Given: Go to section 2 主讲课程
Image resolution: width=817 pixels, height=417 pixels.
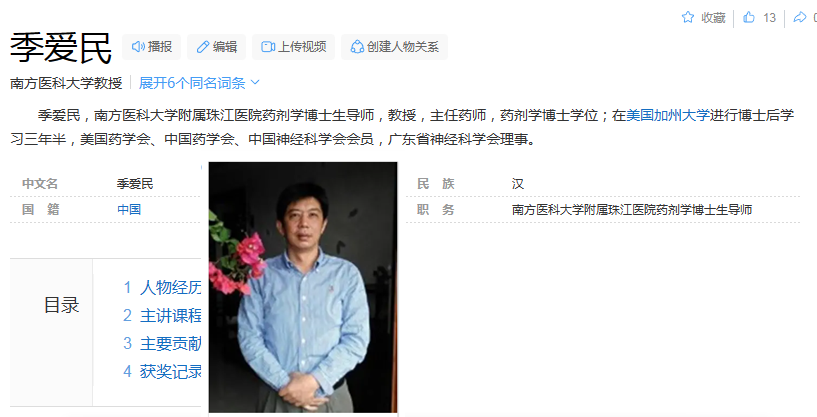Looking at the screenshot, I should pos(162,315).
